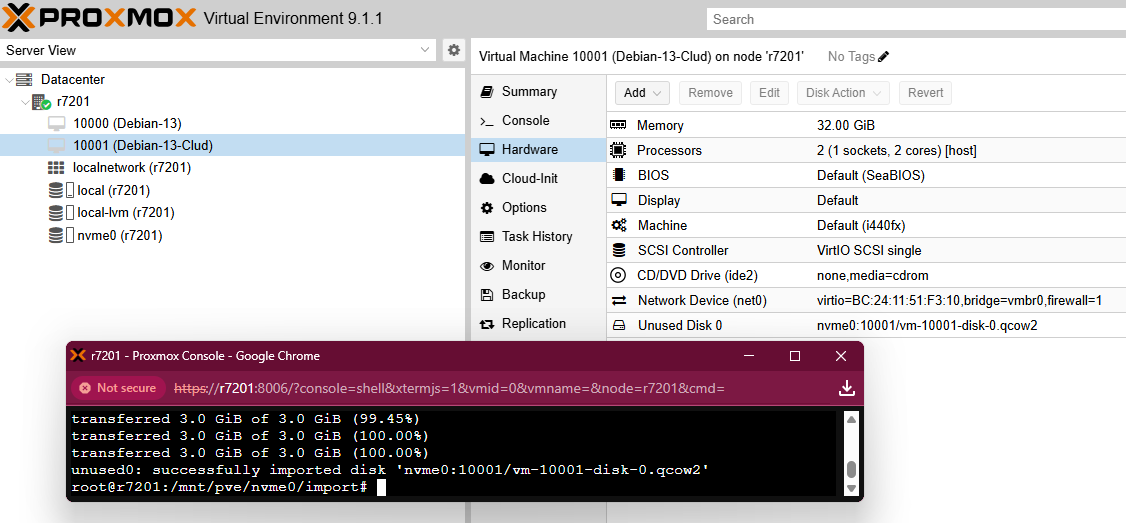Switch to the Console tab
Screen dimensions: 1126x523
tap(525, 120)
